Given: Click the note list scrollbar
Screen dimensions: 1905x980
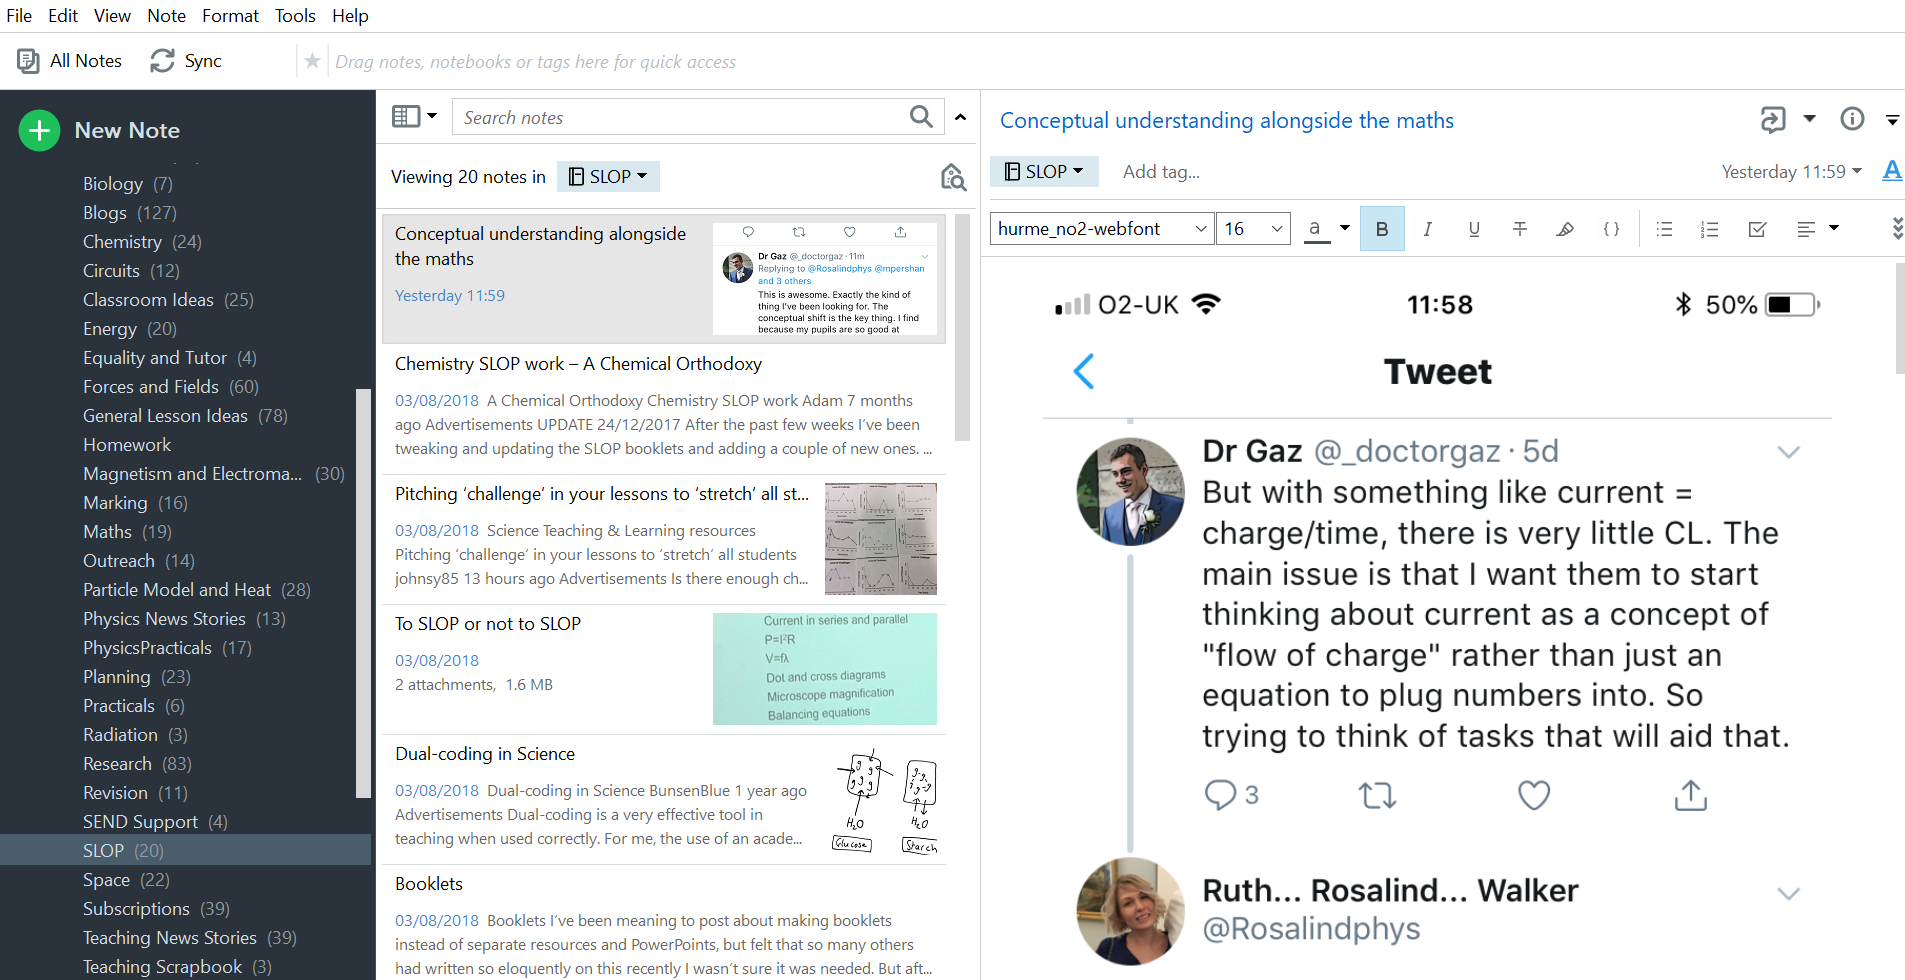Looking at the screenshot, I should pos(962,328).
